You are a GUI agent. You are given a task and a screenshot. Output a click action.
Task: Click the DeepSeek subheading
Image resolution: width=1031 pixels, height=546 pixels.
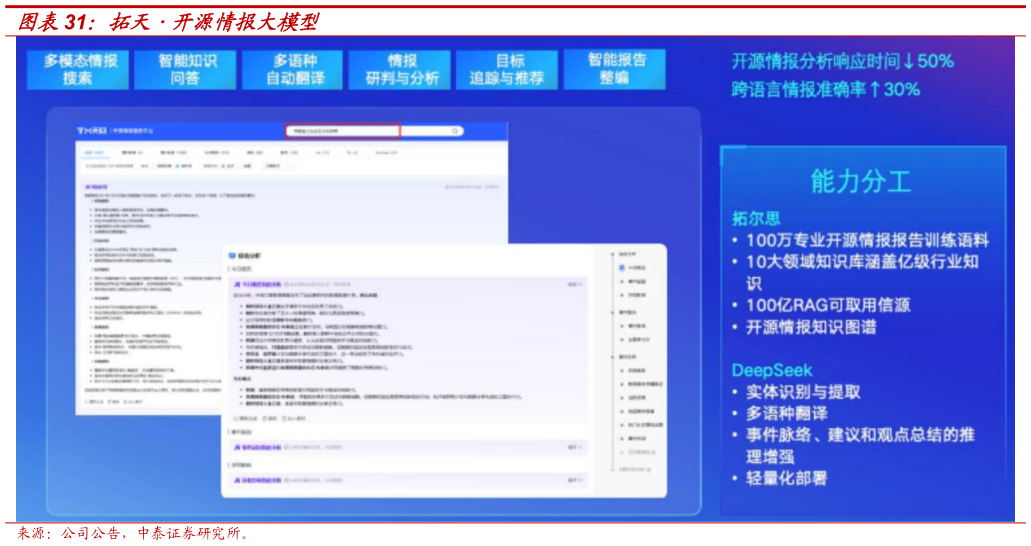point(772,370)
